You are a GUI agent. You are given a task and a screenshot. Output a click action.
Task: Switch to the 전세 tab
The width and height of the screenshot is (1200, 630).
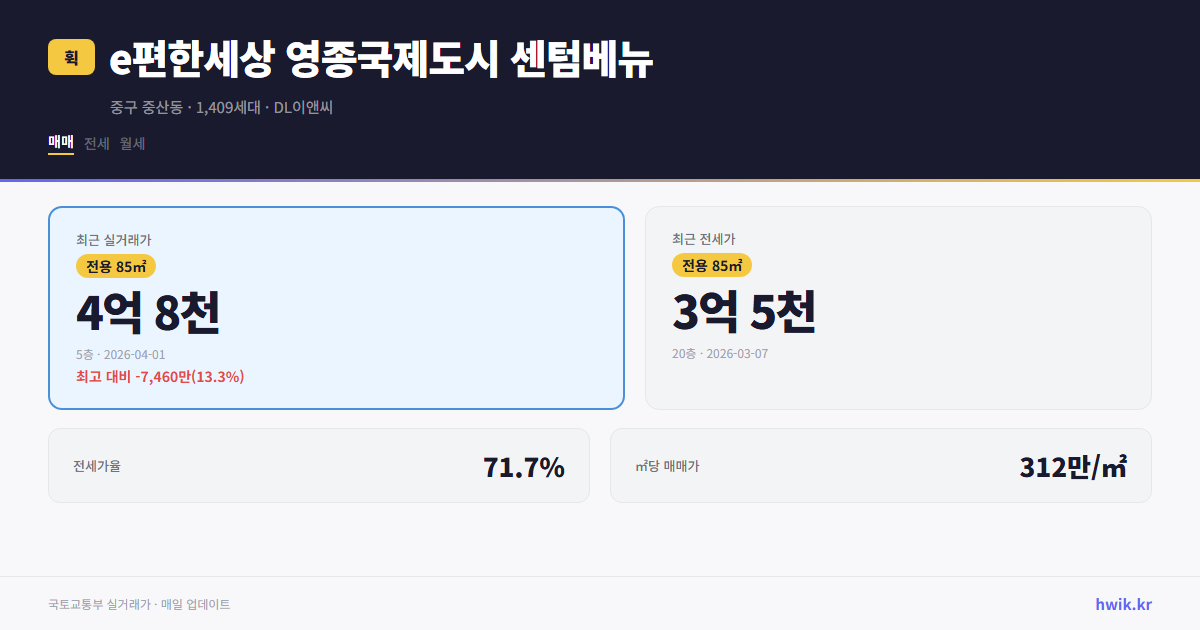click(x=96, y=143)
